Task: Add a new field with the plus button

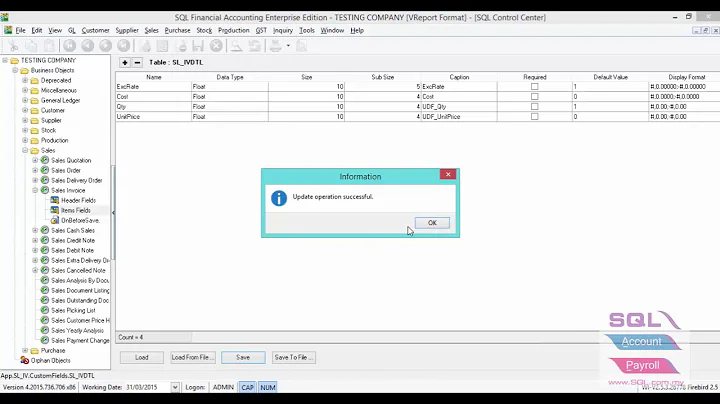Action: coord(125,62)
